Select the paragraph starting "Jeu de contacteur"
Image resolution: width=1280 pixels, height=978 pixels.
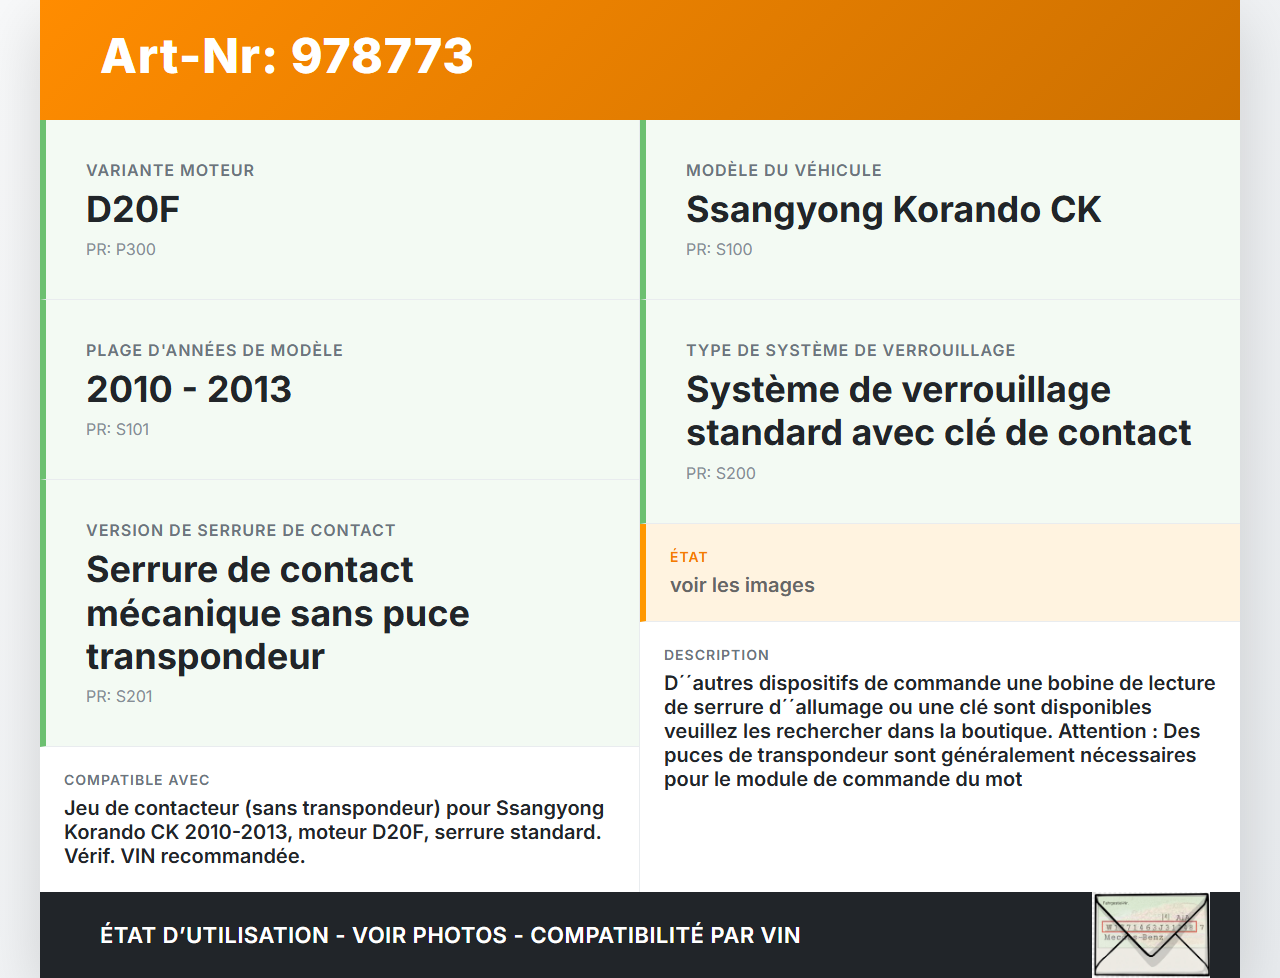click(334, 832)
